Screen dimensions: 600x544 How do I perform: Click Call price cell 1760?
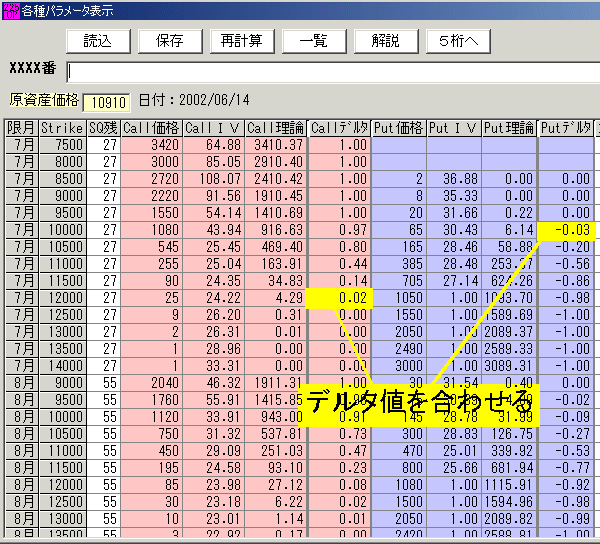152,400
